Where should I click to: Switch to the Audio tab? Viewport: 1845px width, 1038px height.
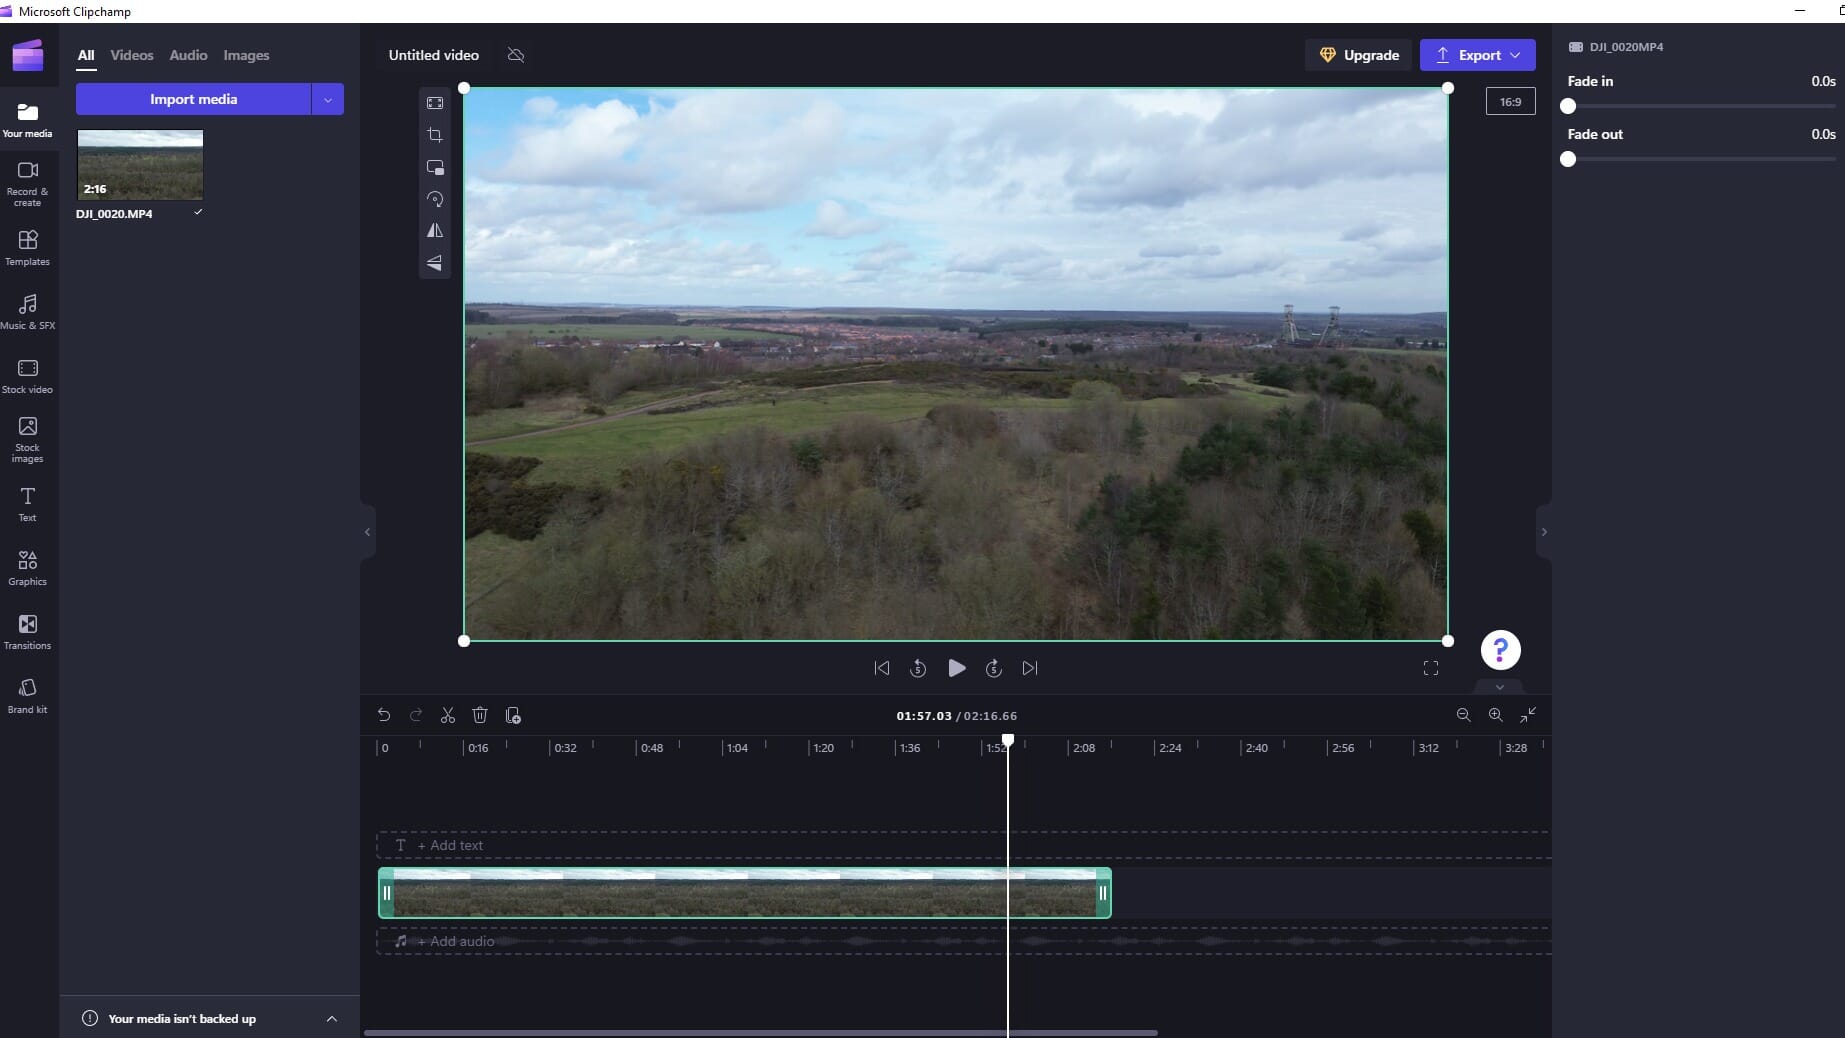(188, 55)
